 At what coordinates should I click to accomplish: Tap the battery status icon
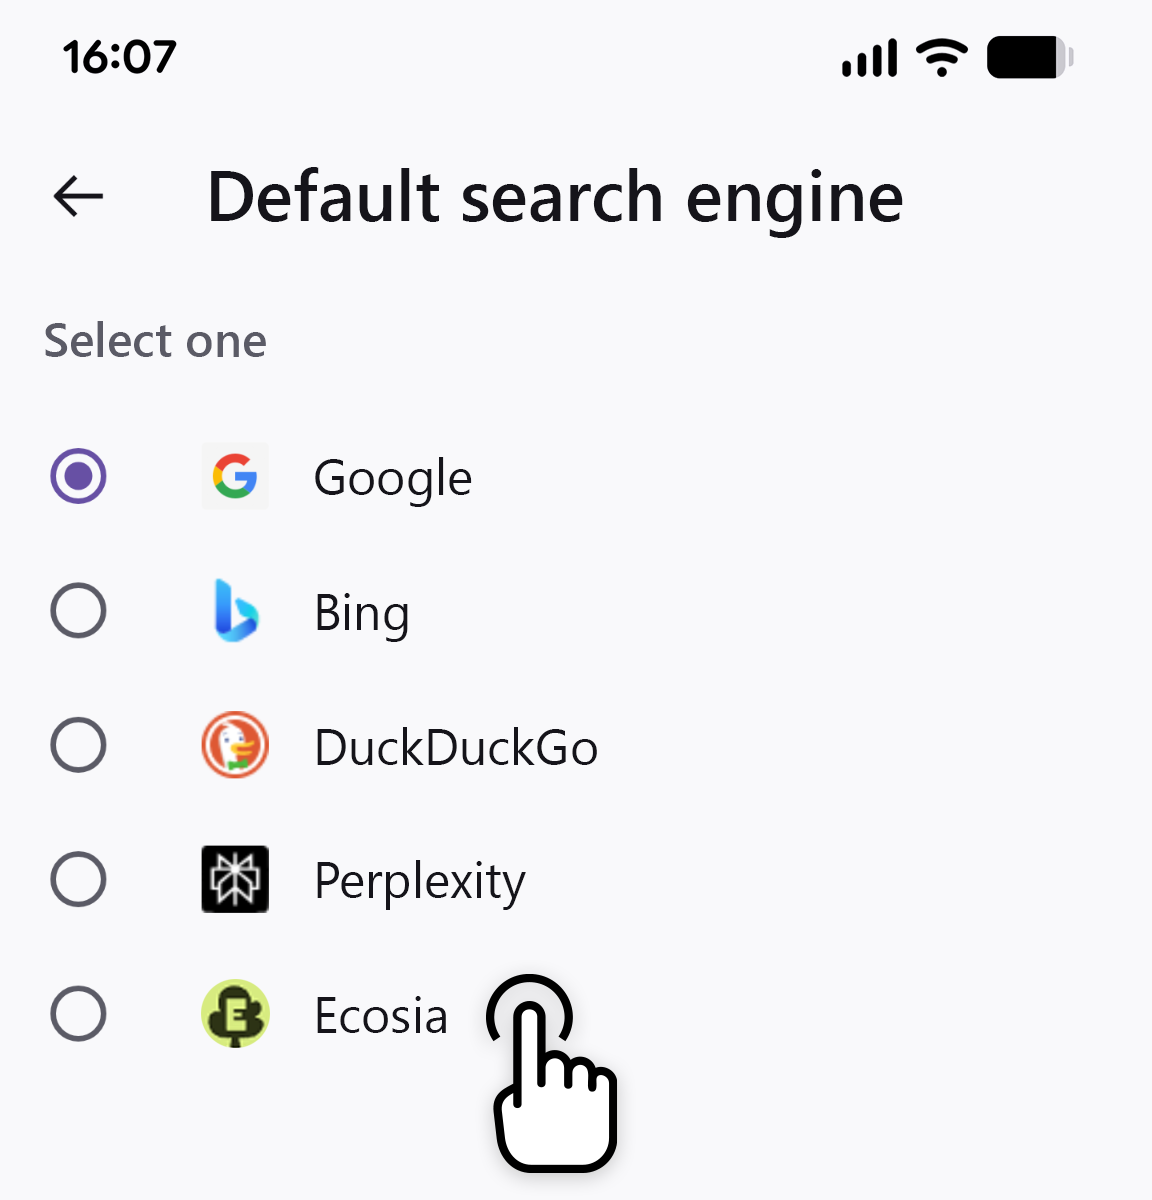(1029, 58)
